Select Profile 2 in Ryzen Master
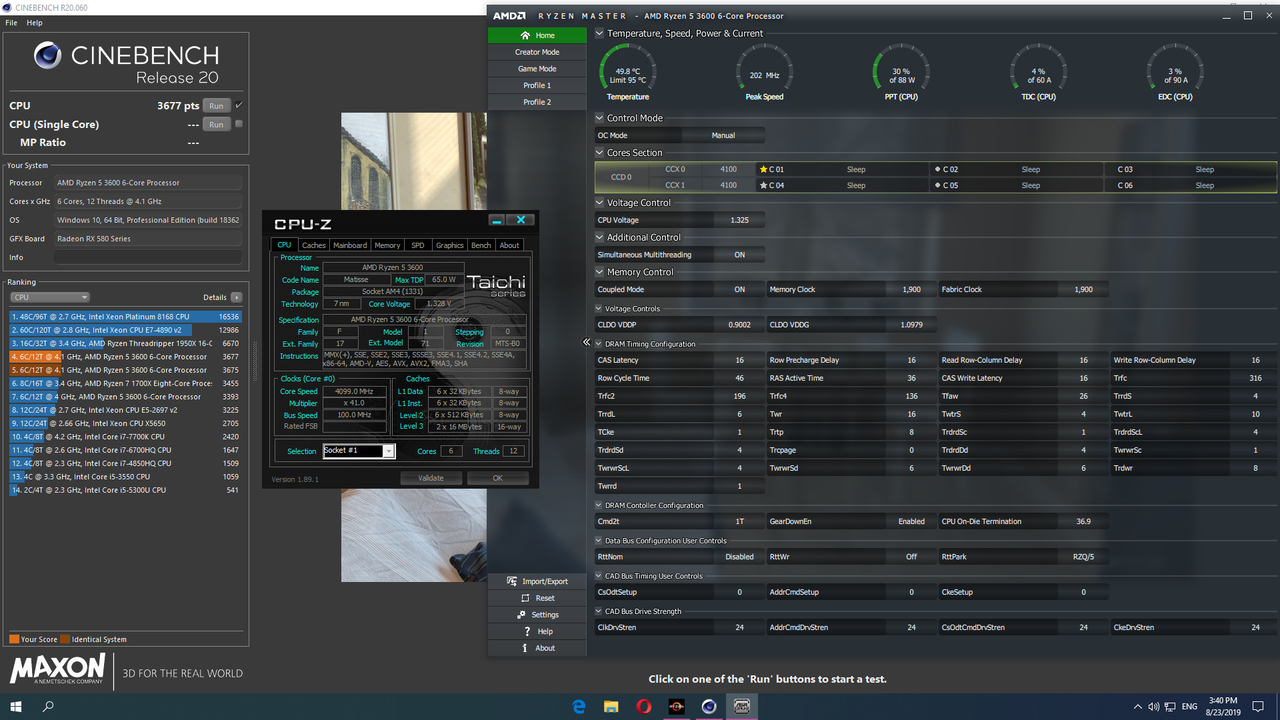 (x=537, y=102)
